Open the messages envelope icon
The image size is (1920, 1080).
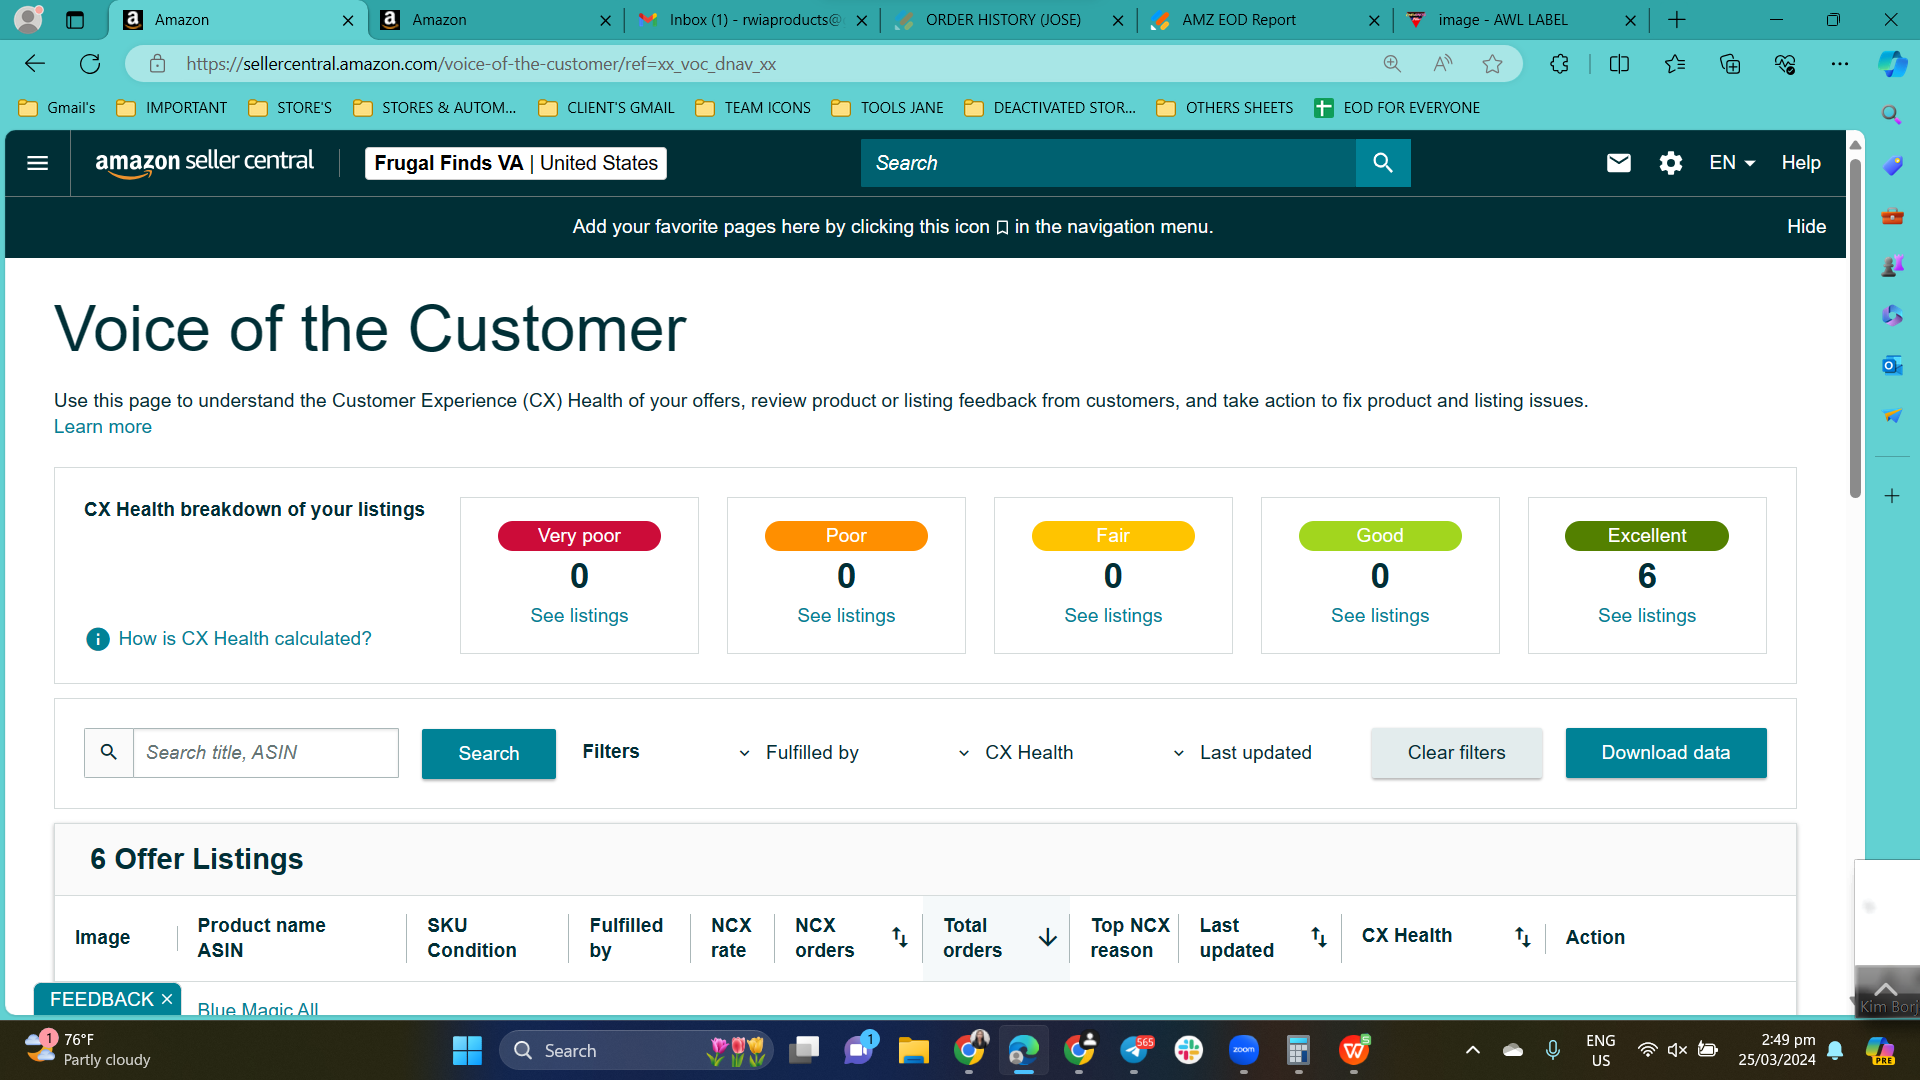tap(1618, 163)
